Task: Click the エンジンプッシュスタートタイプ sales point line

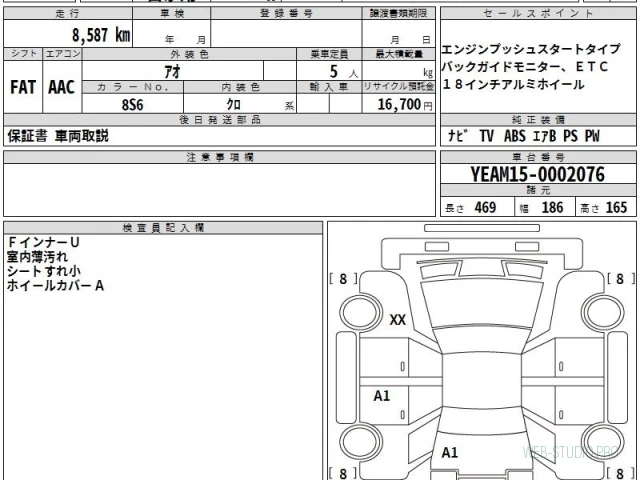Action: pos(531,49)
